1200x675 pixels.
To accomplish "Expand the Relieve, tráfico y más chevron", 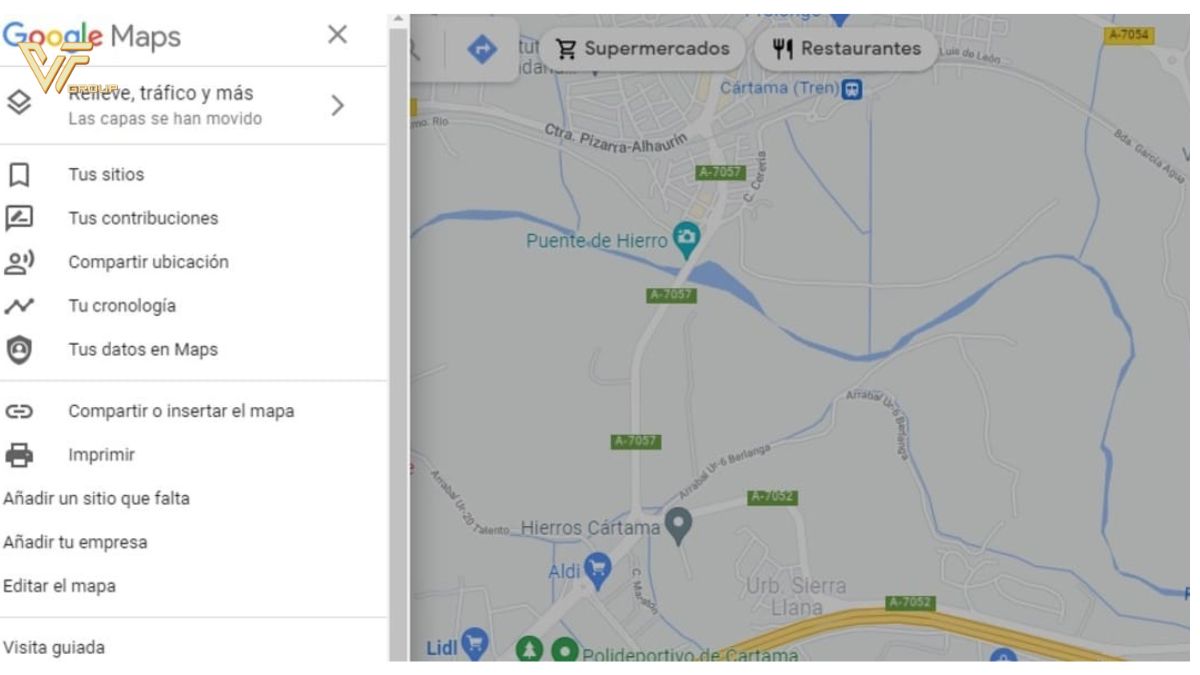I will 337,104.
